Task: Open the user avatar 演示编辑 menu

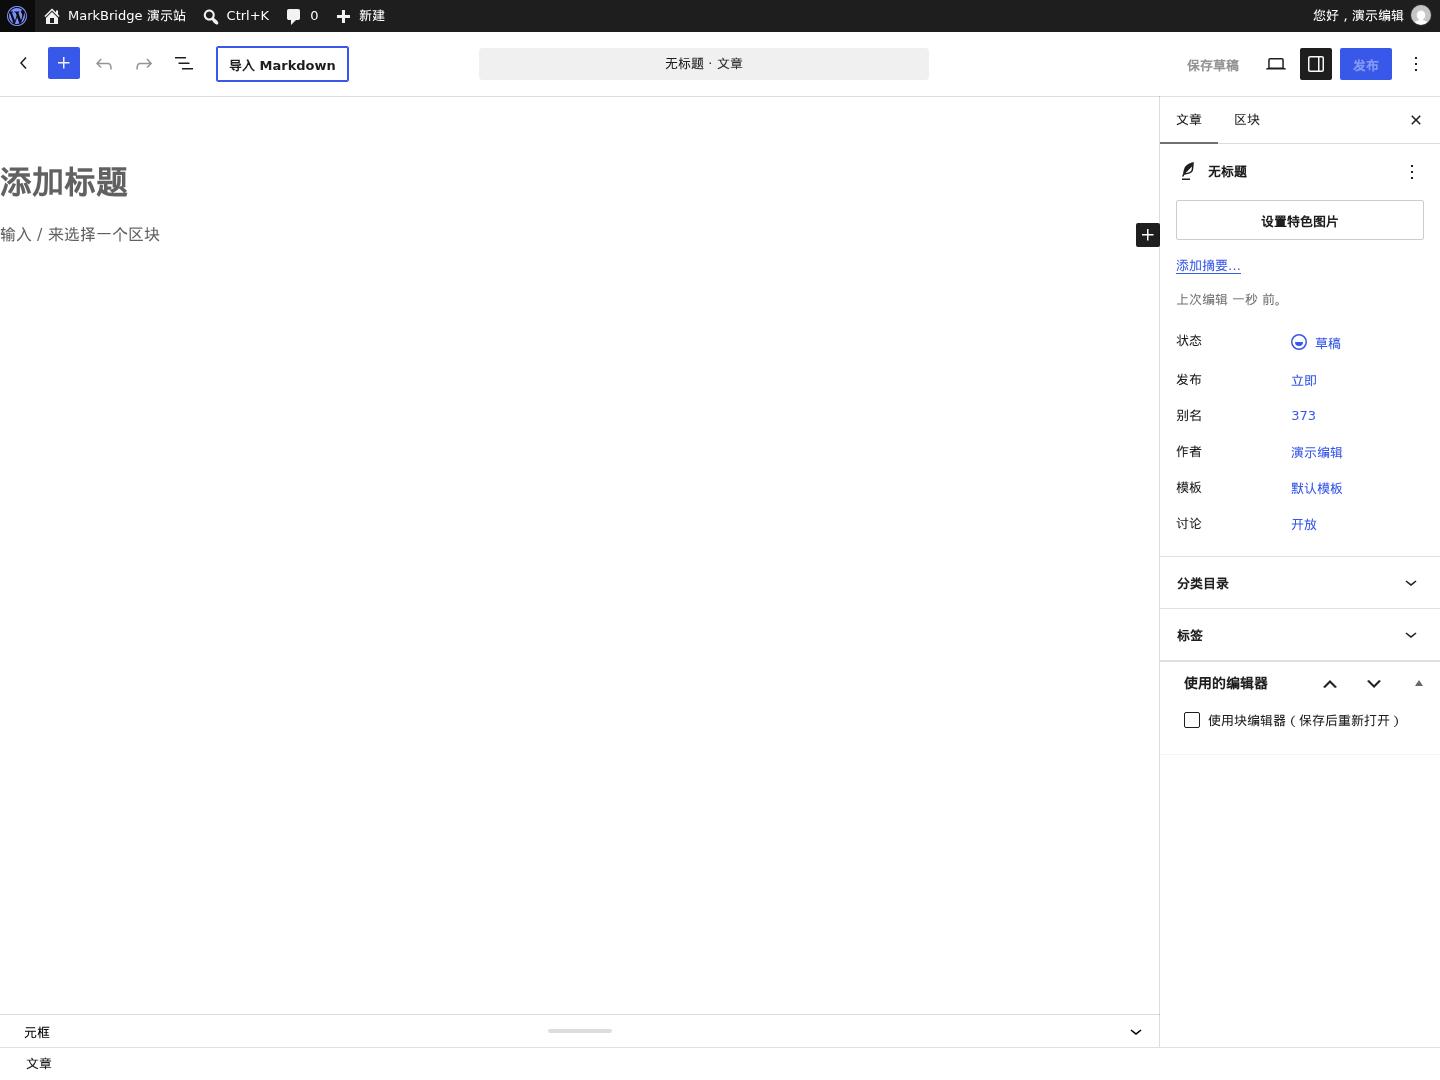Action: 1371,16
